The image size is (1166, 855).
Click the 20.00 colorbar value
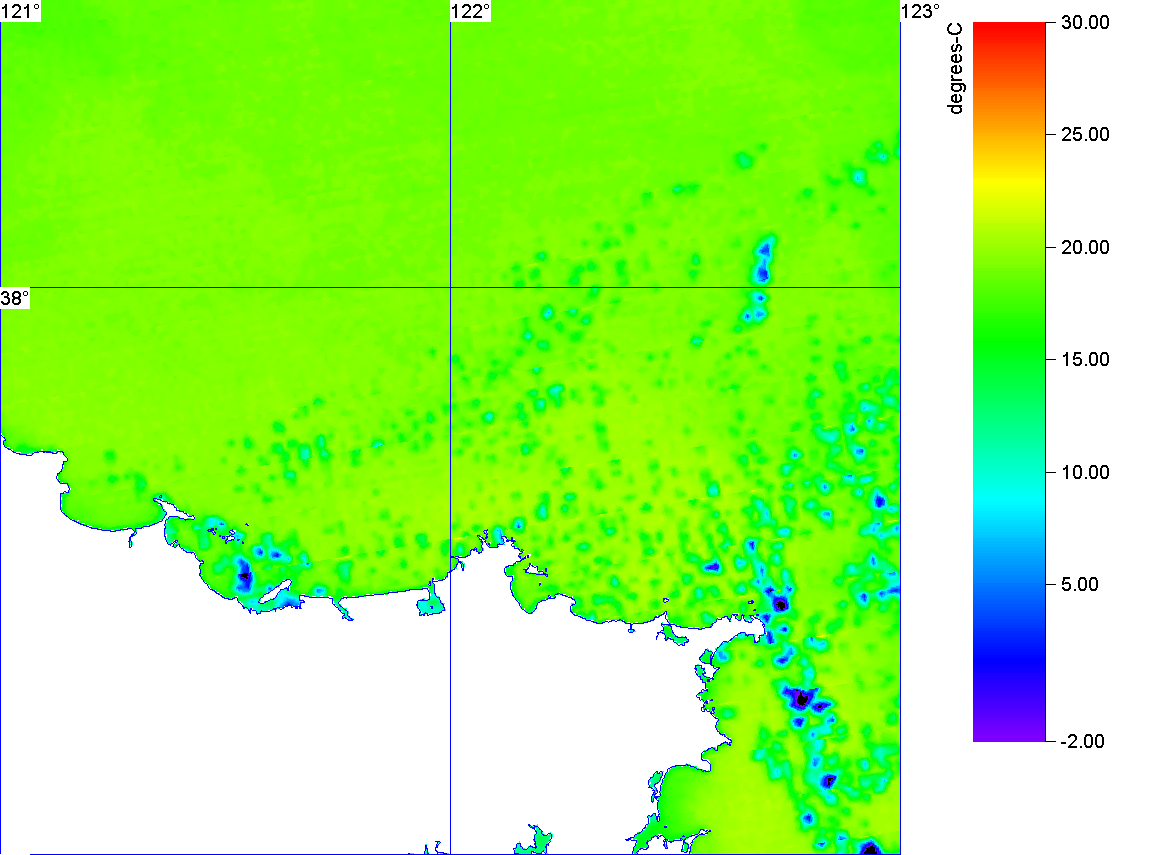point(1085,247)
